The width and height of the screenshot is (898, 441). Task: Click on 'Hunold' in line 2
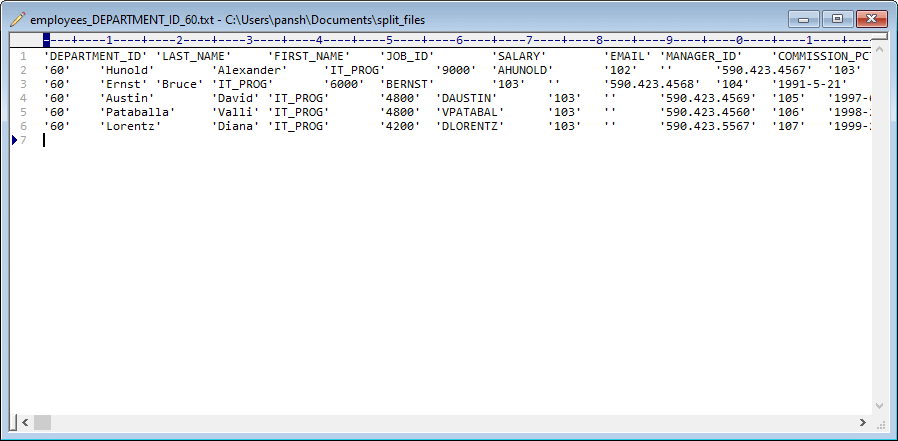coord(127,70)
